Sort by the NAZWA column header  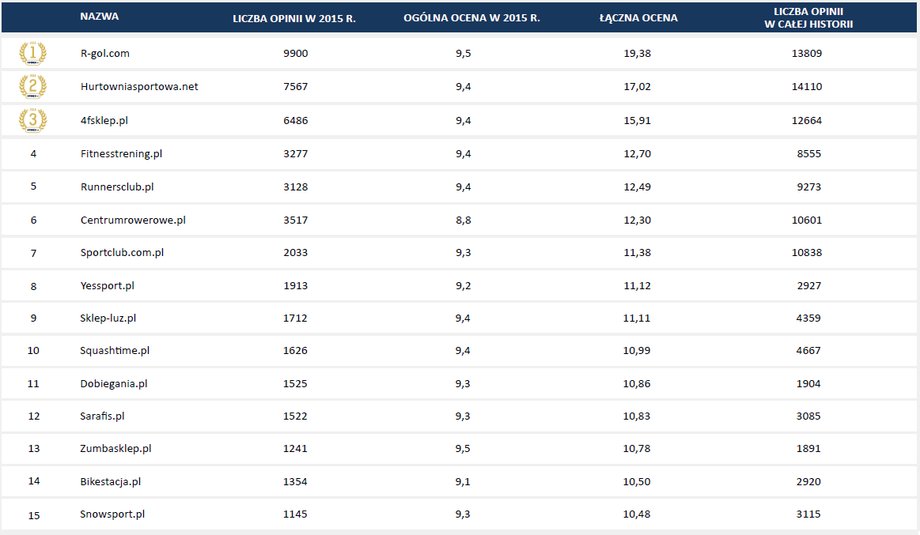pos(99,16)
